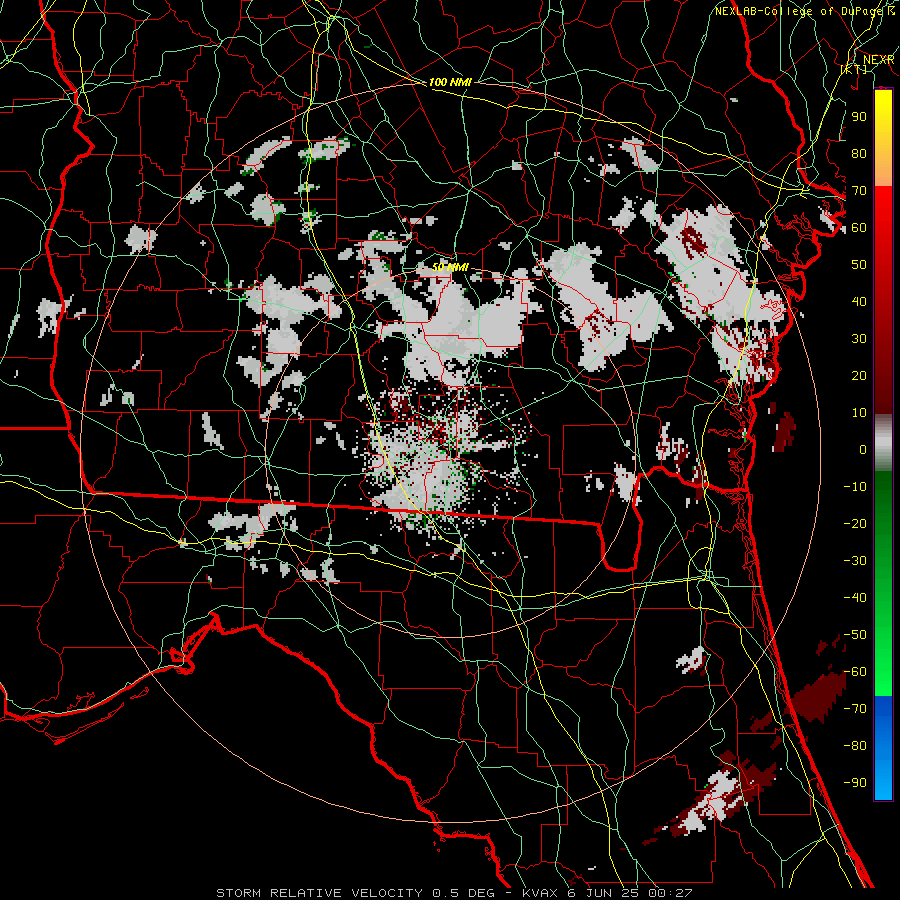Click the 30 value on the velocity scale
The width and height of the screenshot is (900, 900).
click(x=859, y=339)
